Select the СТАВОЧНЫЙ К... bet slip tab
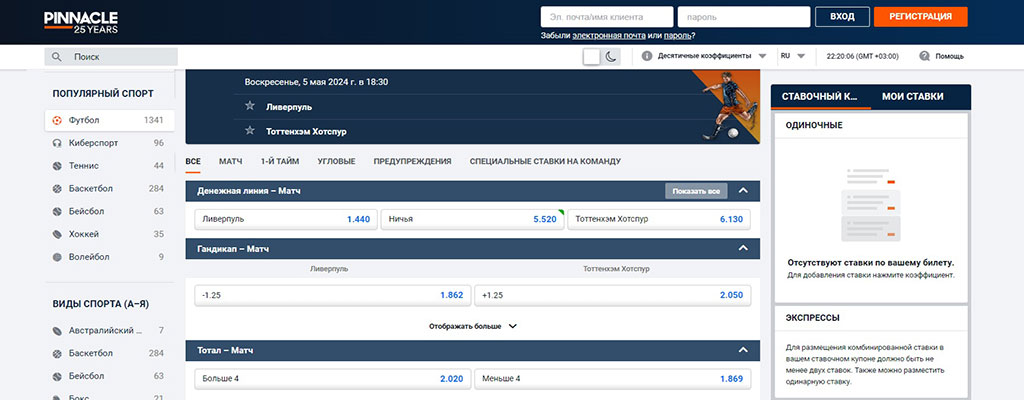 [821, 96]
